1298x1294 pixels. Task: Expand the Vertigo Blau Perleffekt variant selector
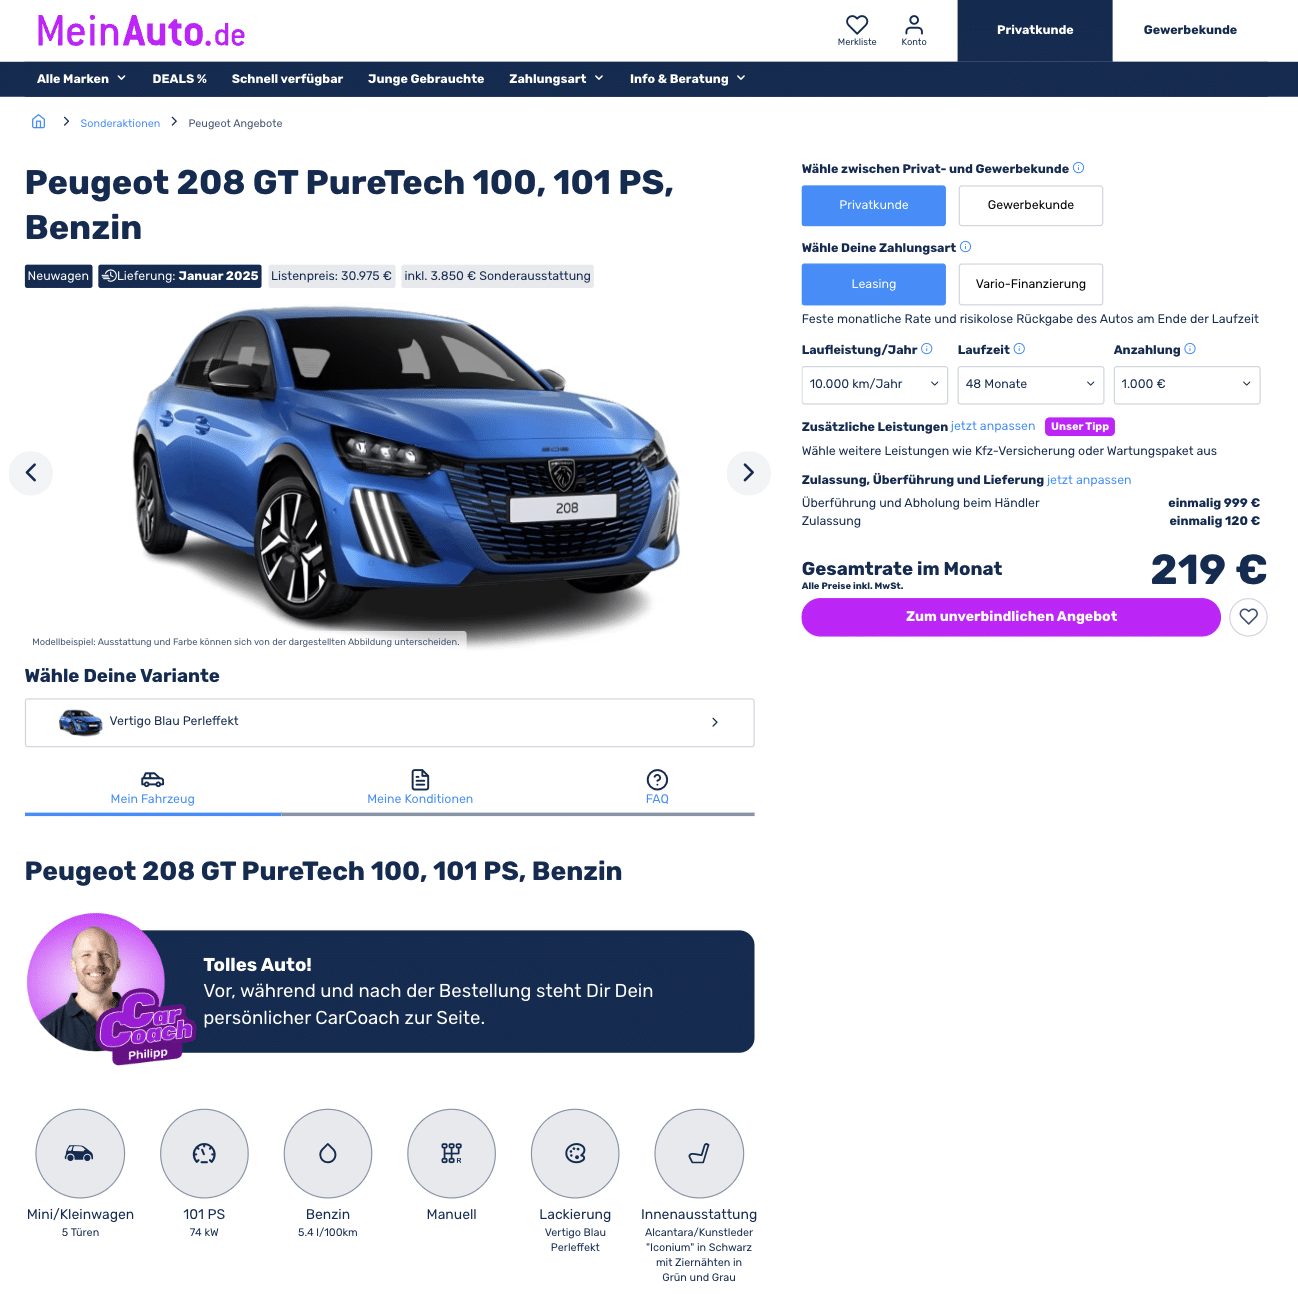(390, 722)
